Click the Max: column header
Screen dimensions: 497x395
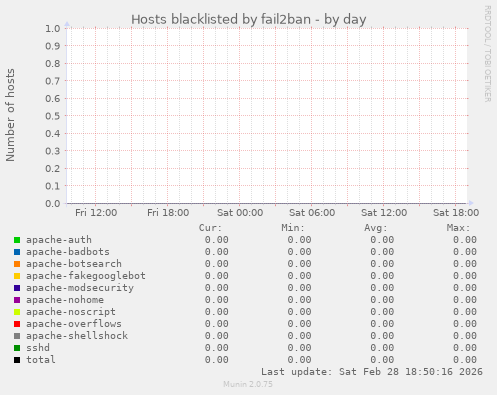tap(458, 228)
